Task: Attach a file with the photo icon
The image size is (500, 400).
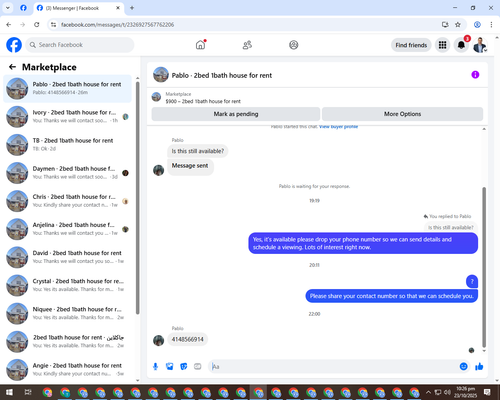Action: coord(170,367)
